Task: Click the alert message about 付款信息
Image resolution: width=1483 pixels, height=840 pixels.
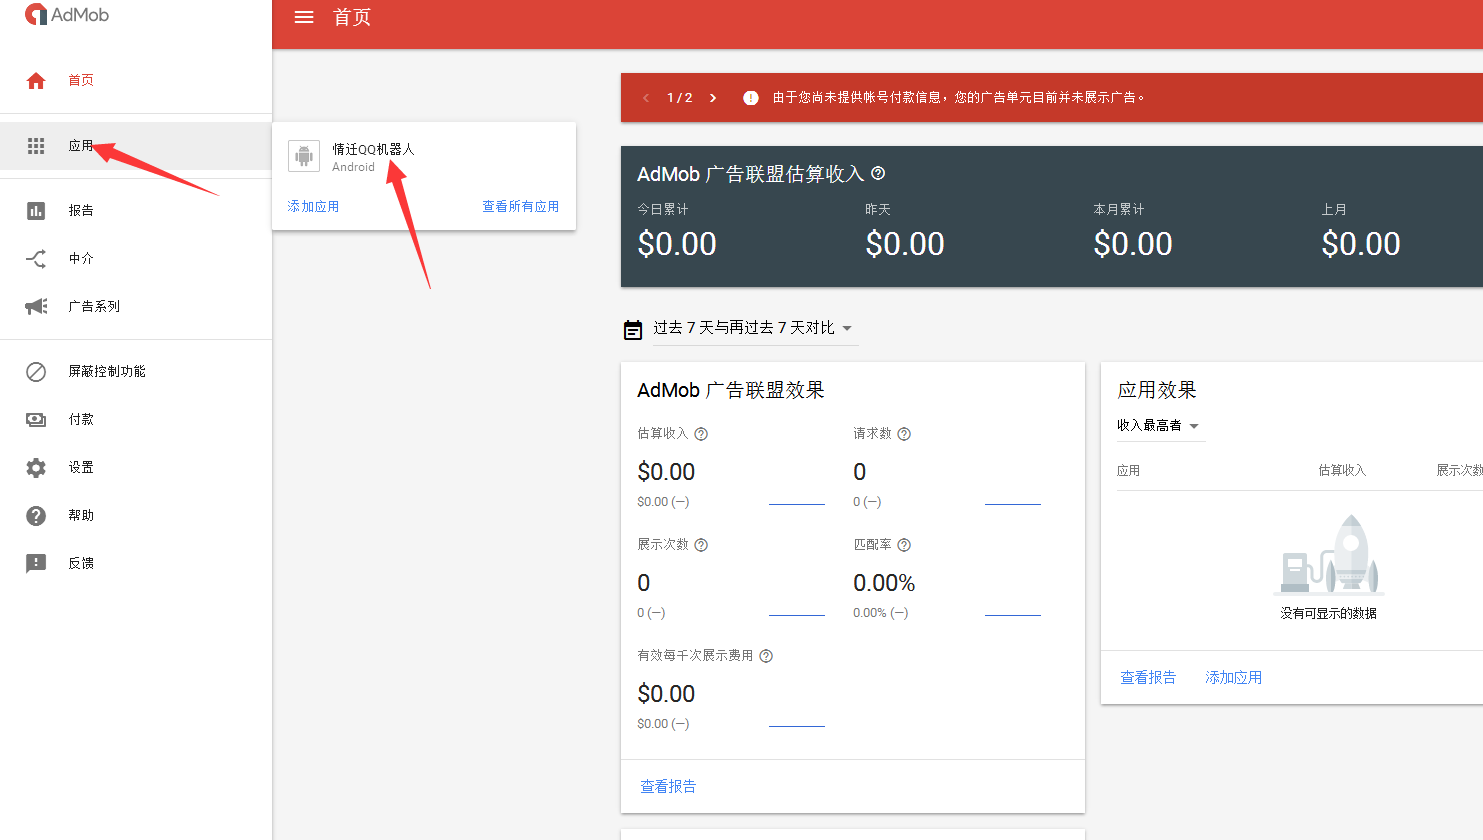Action: (x=959, y=98)
